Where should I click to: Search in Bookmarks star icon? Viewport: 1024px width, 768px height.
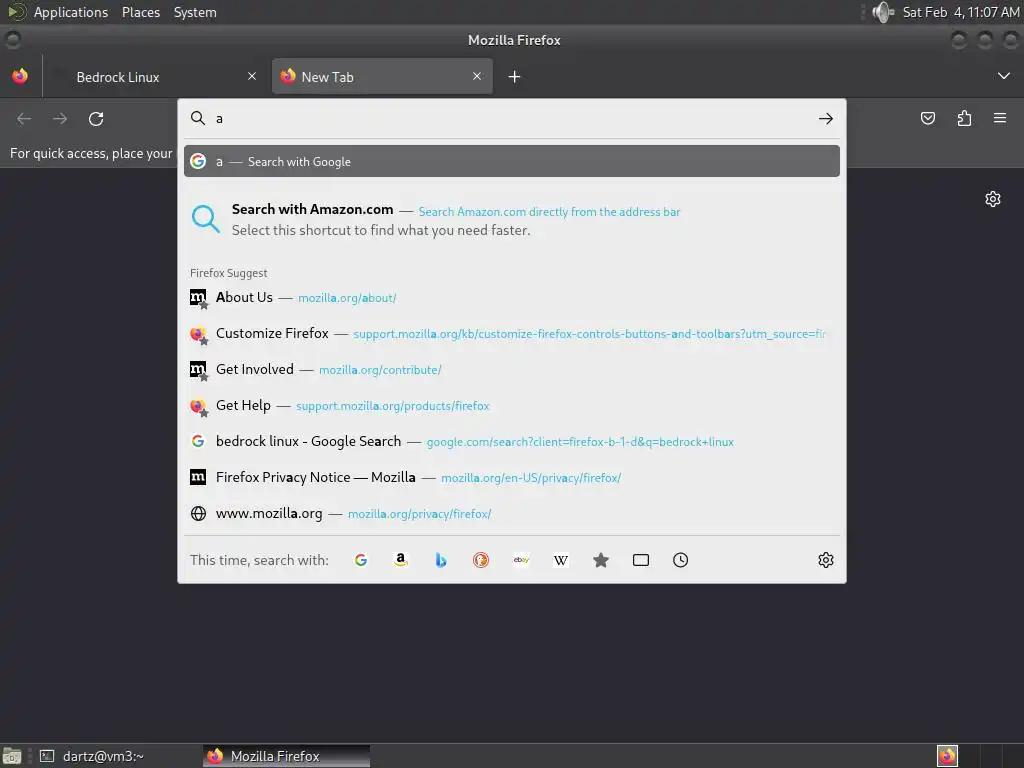click(601, 560)
